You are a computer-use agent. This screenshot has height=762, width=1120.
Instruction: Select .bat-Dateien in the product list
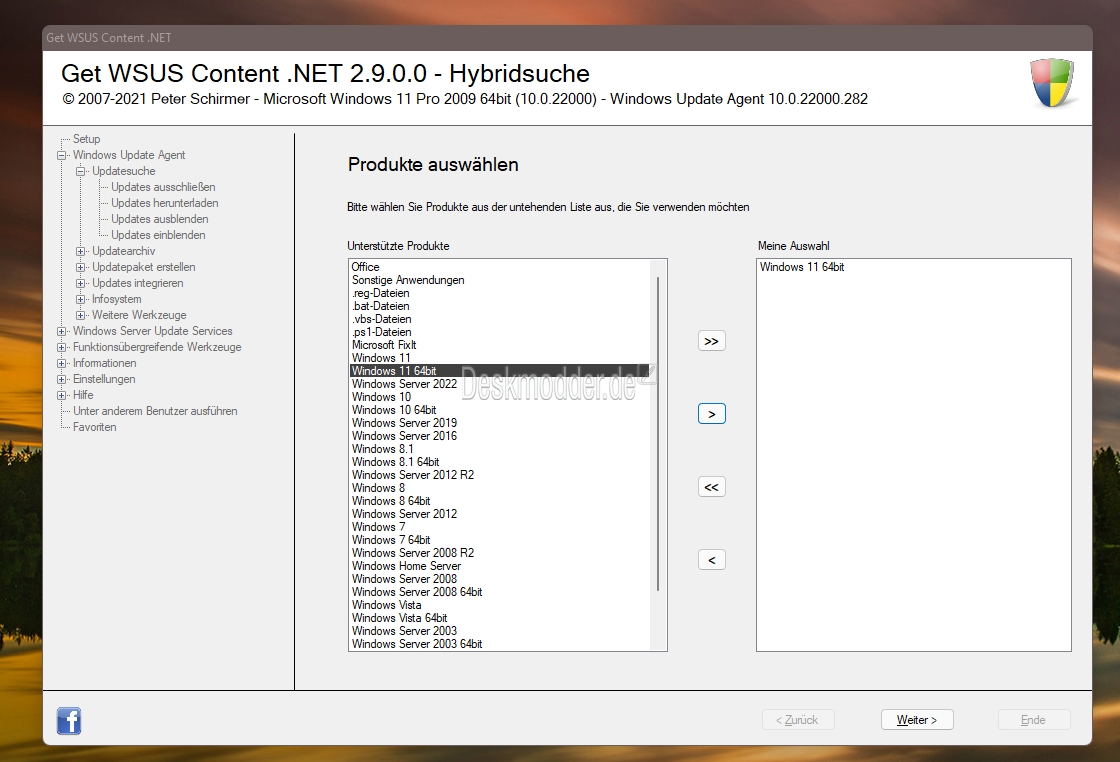tap(500, 306)
